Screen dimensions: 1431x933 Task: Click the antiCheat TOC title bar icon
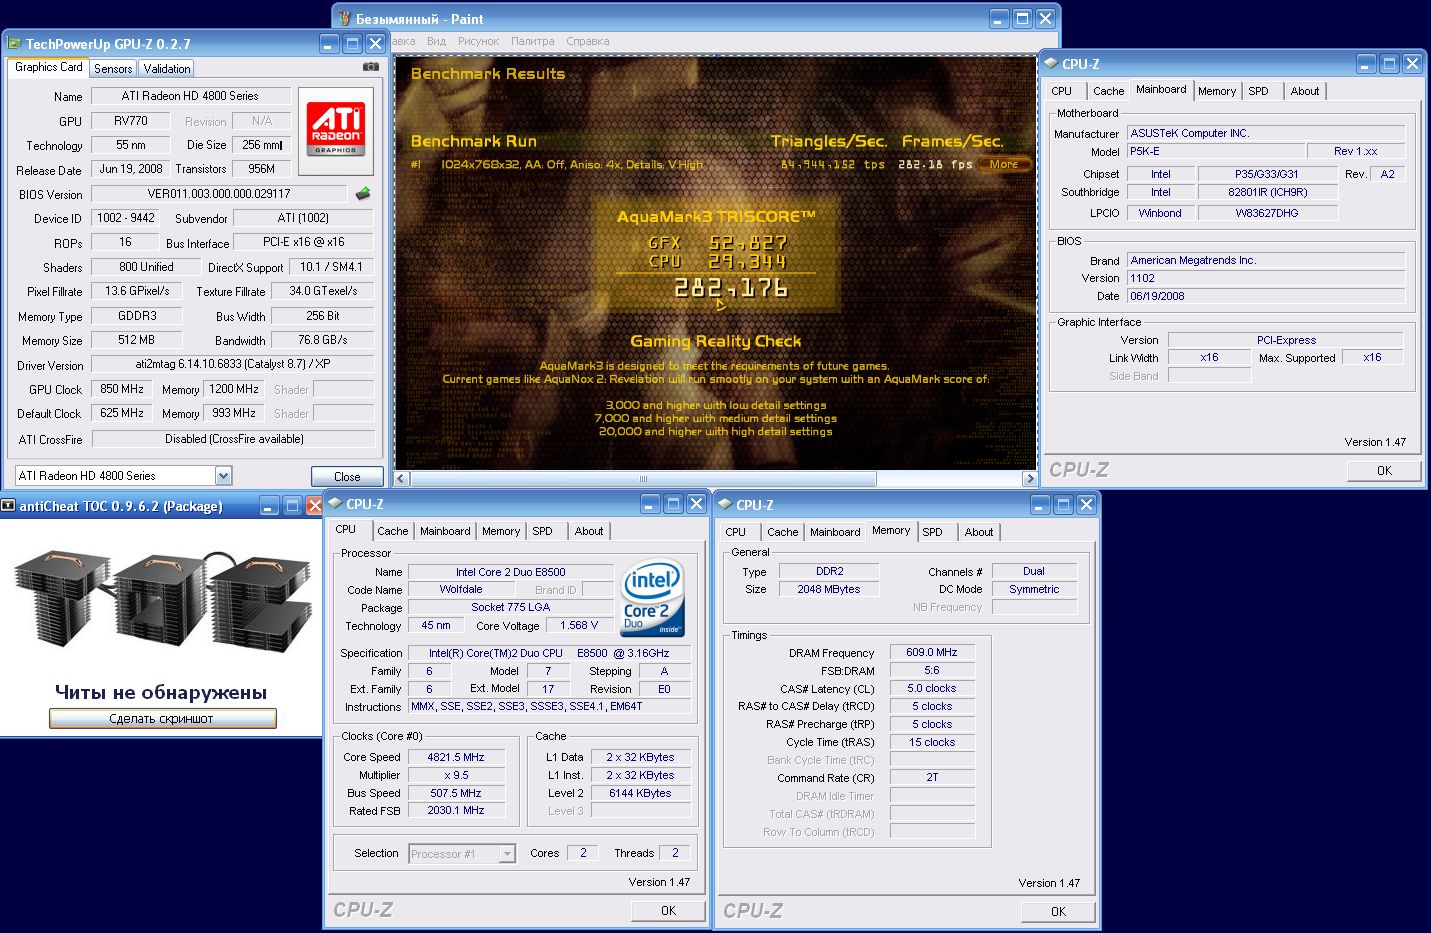(8, 505)
